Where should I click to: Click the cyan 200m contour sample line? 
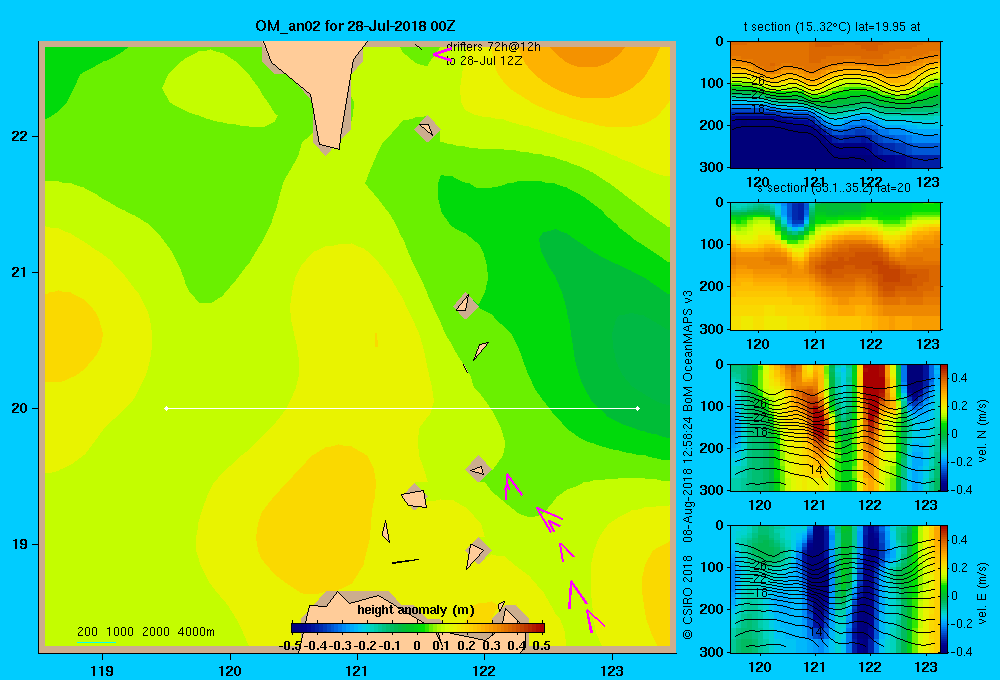96,642
